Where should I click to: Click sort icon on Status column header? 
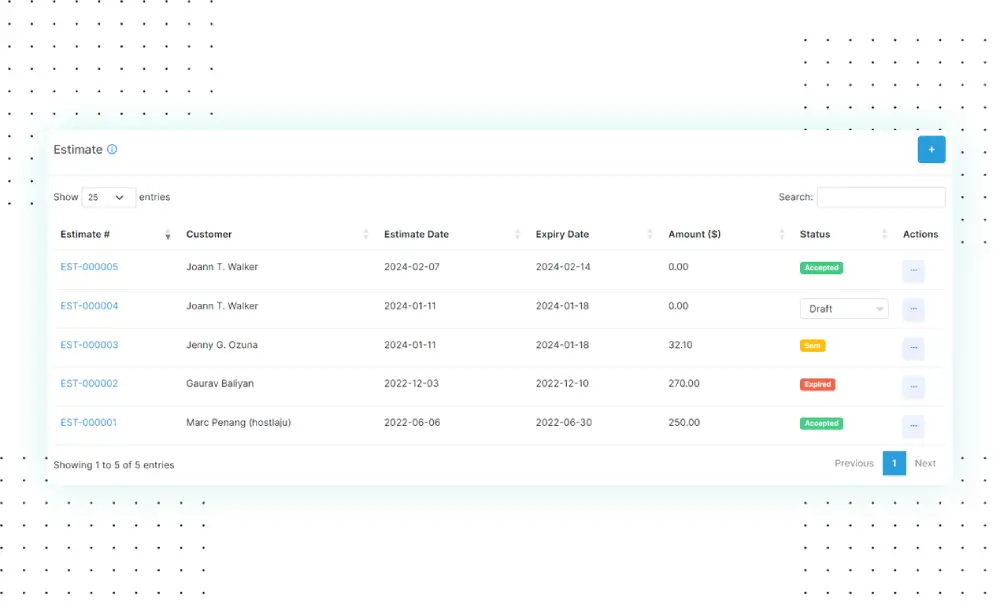click(x=885, y=234)
